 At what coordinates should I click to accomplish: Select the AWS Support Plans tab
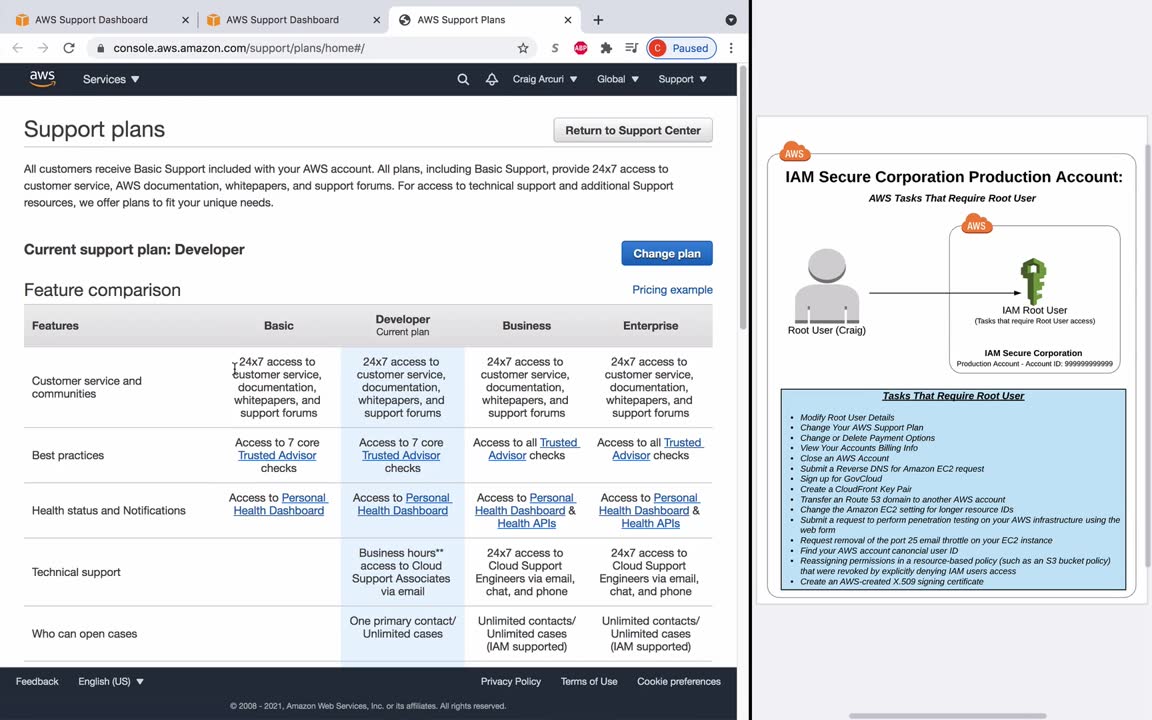pos(484,20)
